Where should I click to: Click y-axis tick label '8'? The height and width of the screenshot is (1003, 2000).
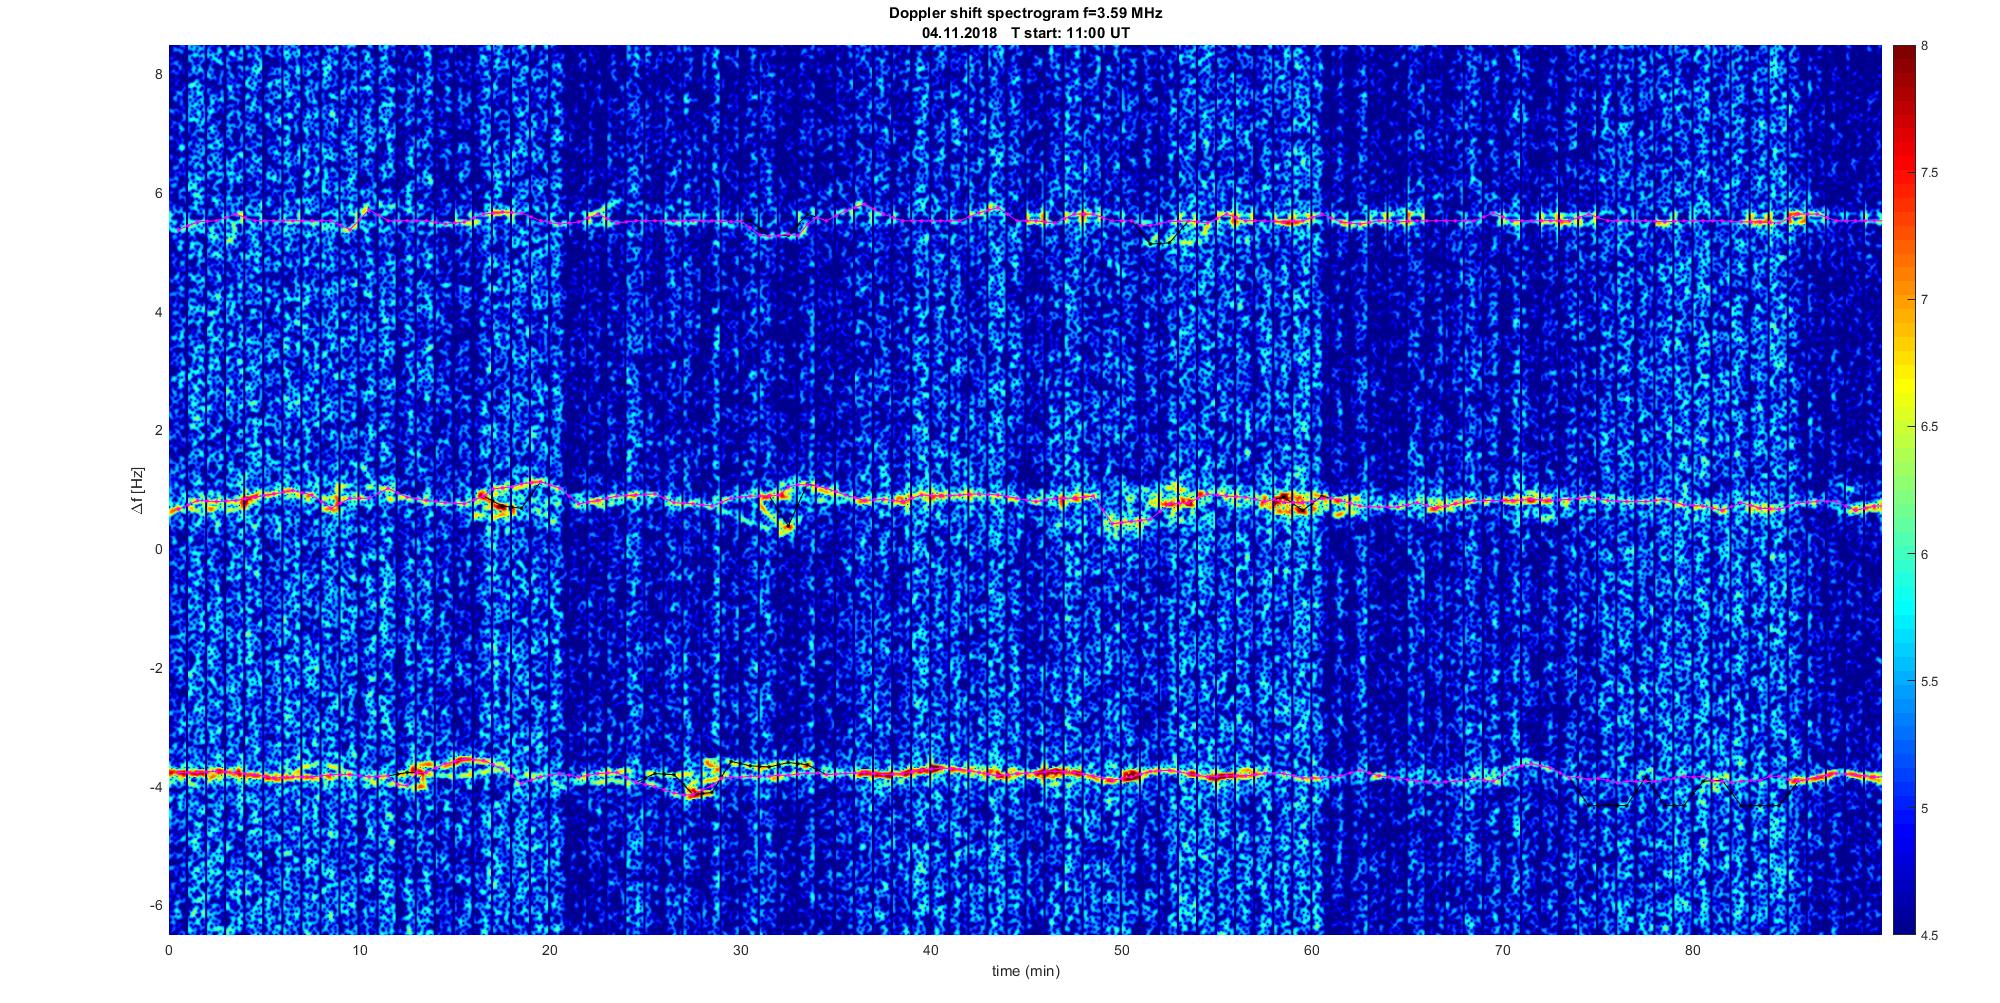157,74
